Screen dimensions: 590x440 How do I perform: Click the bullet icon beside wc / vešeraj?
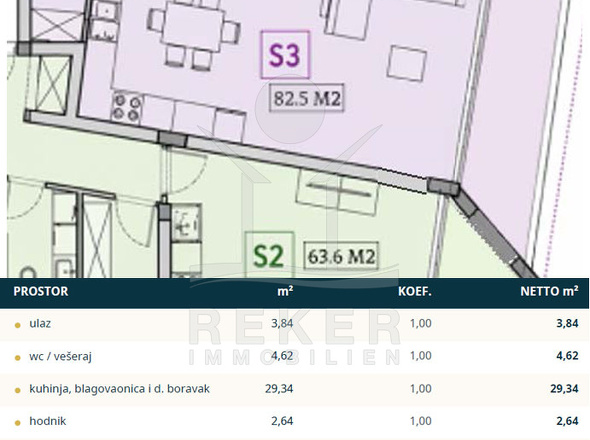(x=17, y=358)
